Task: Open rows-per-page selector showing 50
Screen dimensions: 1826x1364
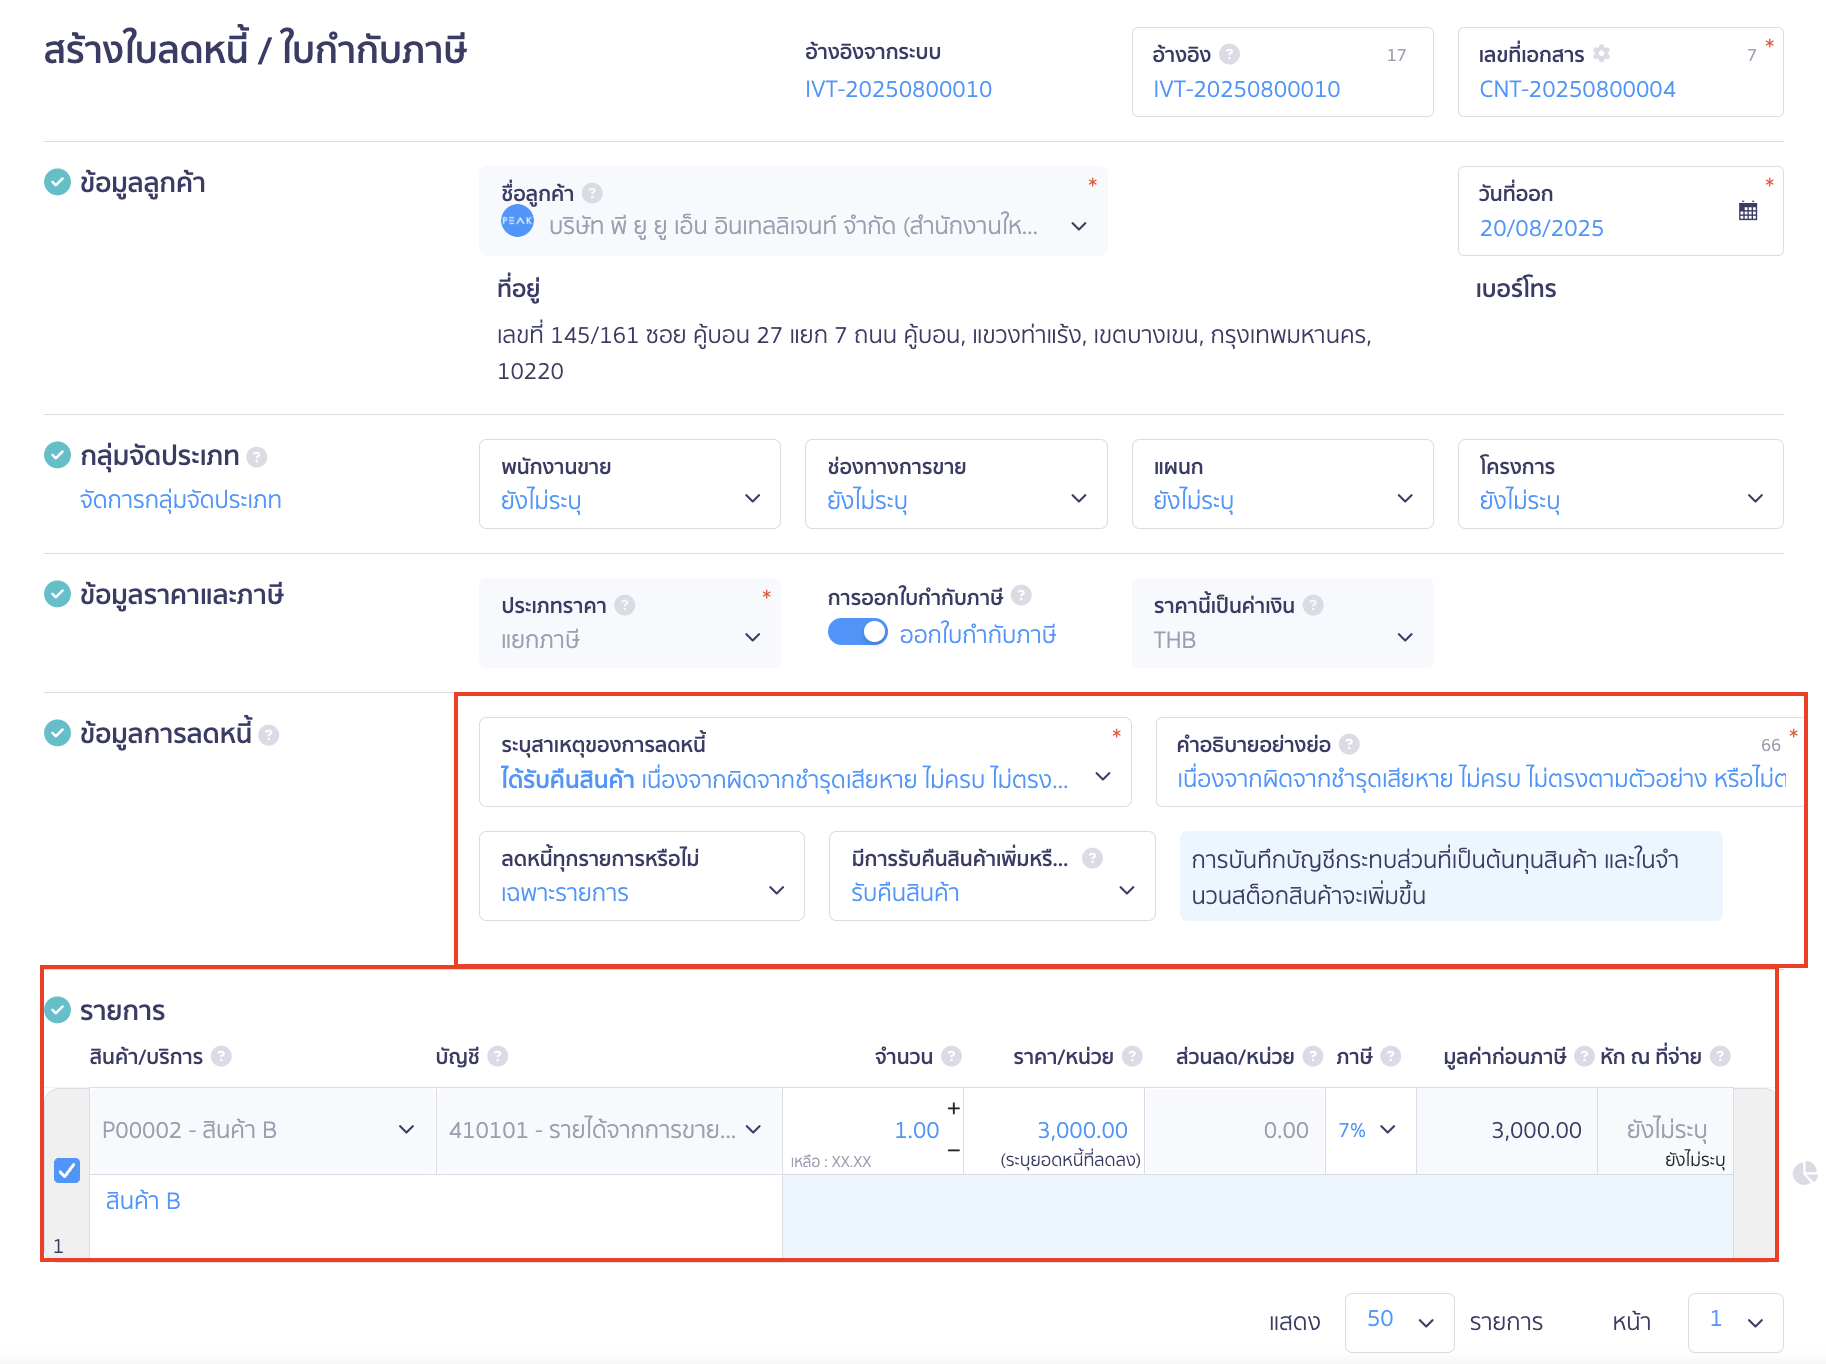Action: (x=1398, y=1321)
